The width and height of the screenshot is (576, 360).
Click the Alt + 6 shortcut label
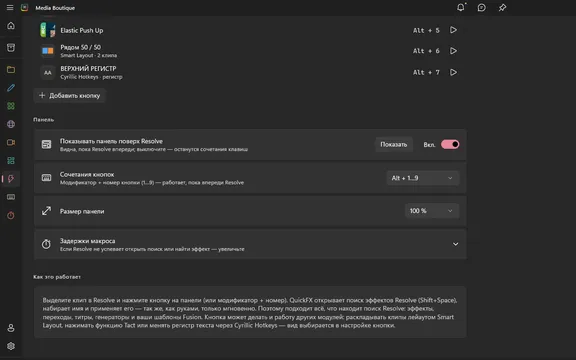pyautogui.click(x=426, y=51)
